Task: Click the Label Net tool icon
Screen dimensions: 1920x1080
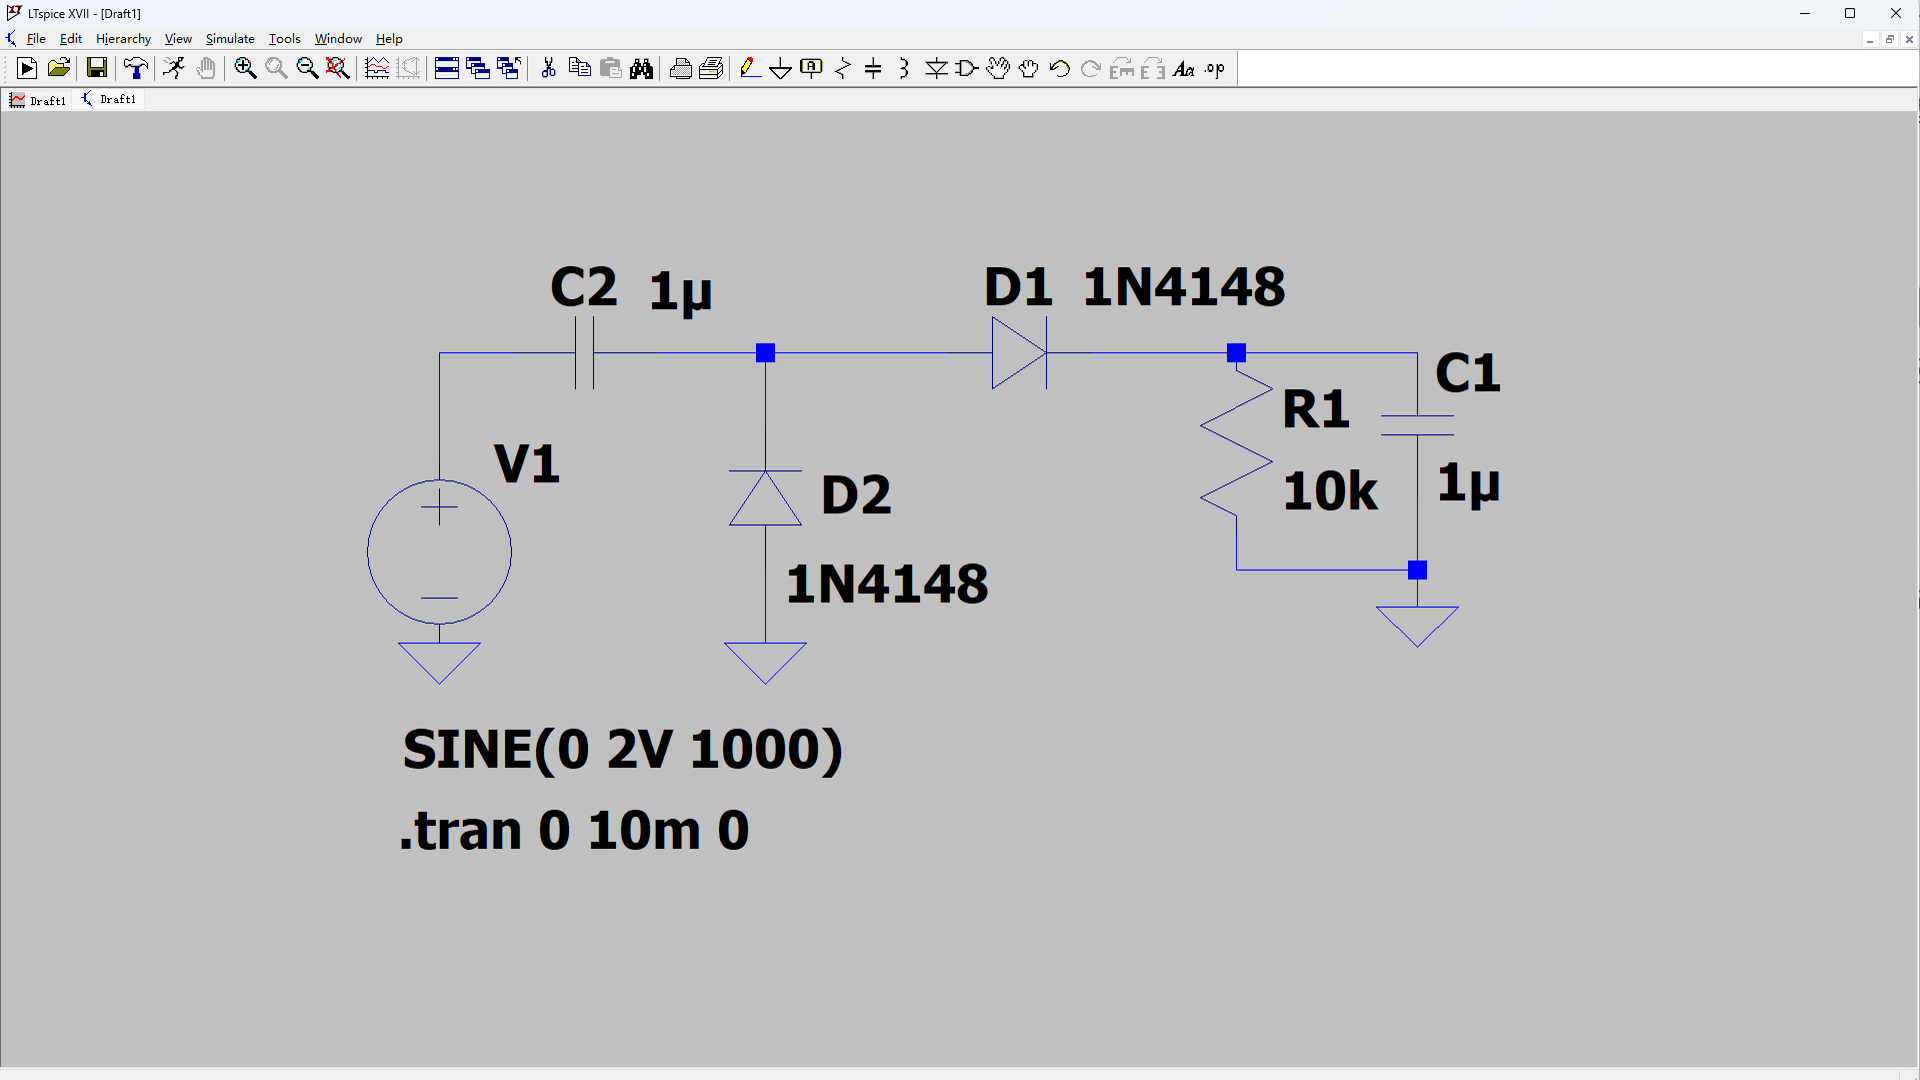Action: [811, 68]
